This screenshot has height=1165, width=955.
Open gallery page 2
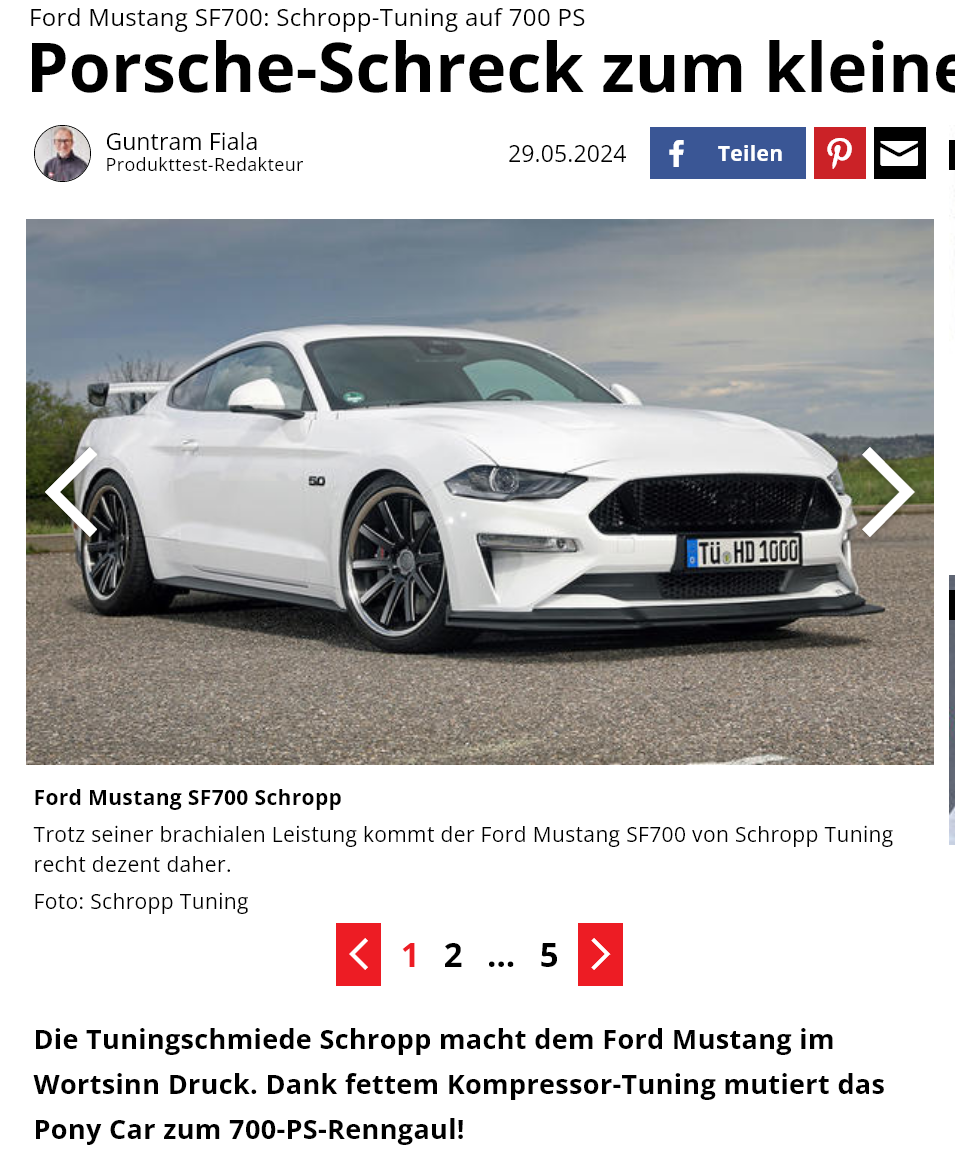(453, 955)
